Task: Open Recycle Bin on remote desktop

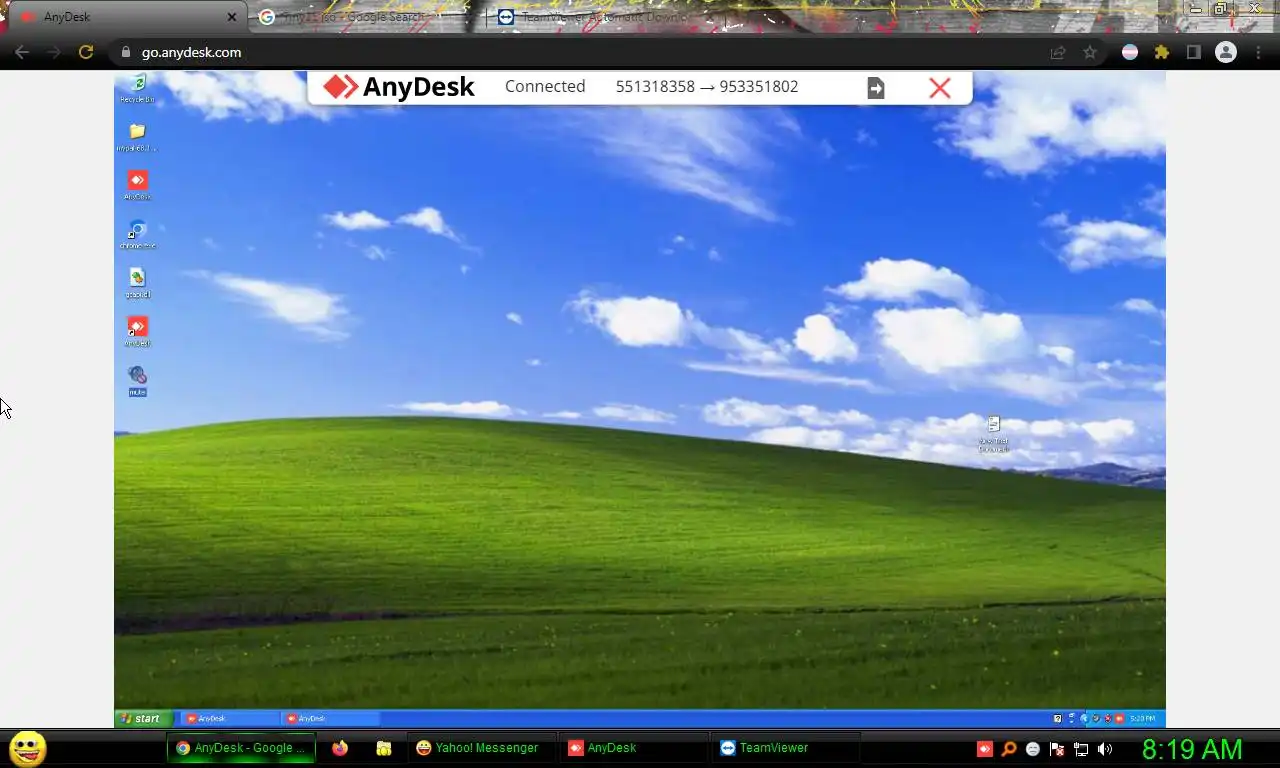Action: coord(138,87)
